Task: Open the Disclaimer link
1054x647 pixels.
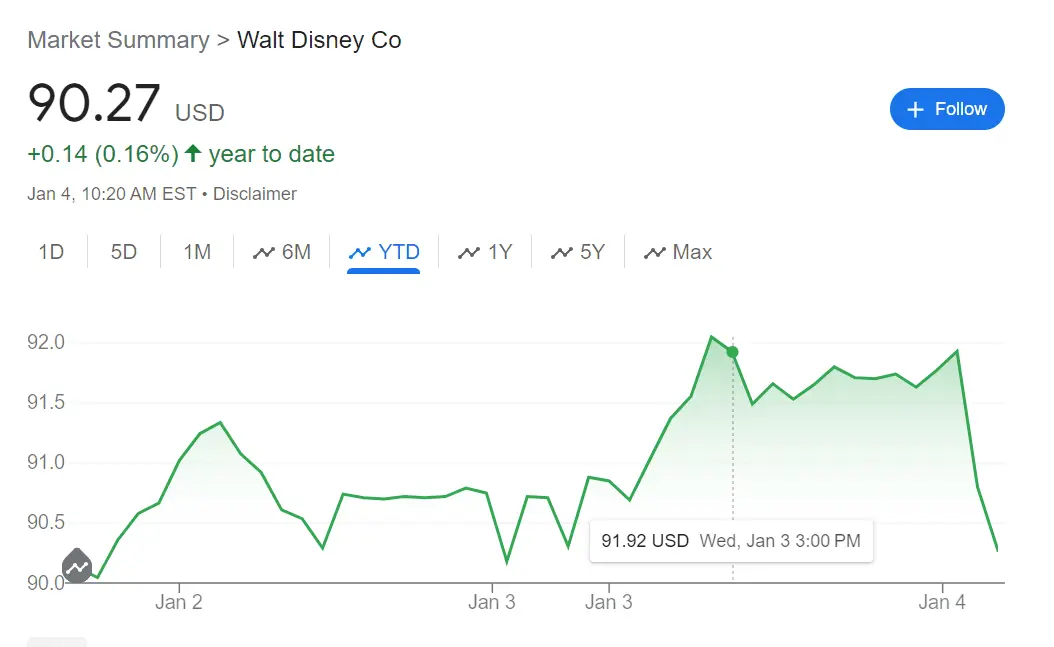Action: [x=254, y=194]
